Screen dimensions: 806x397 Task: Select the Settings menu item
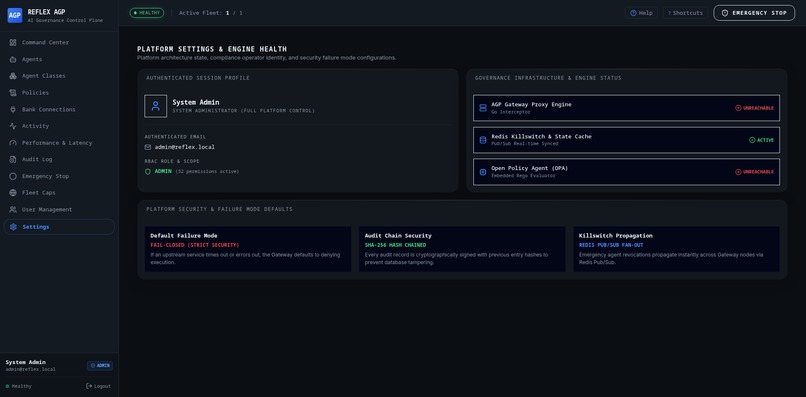pyautogui.click(x=59, y=227)
